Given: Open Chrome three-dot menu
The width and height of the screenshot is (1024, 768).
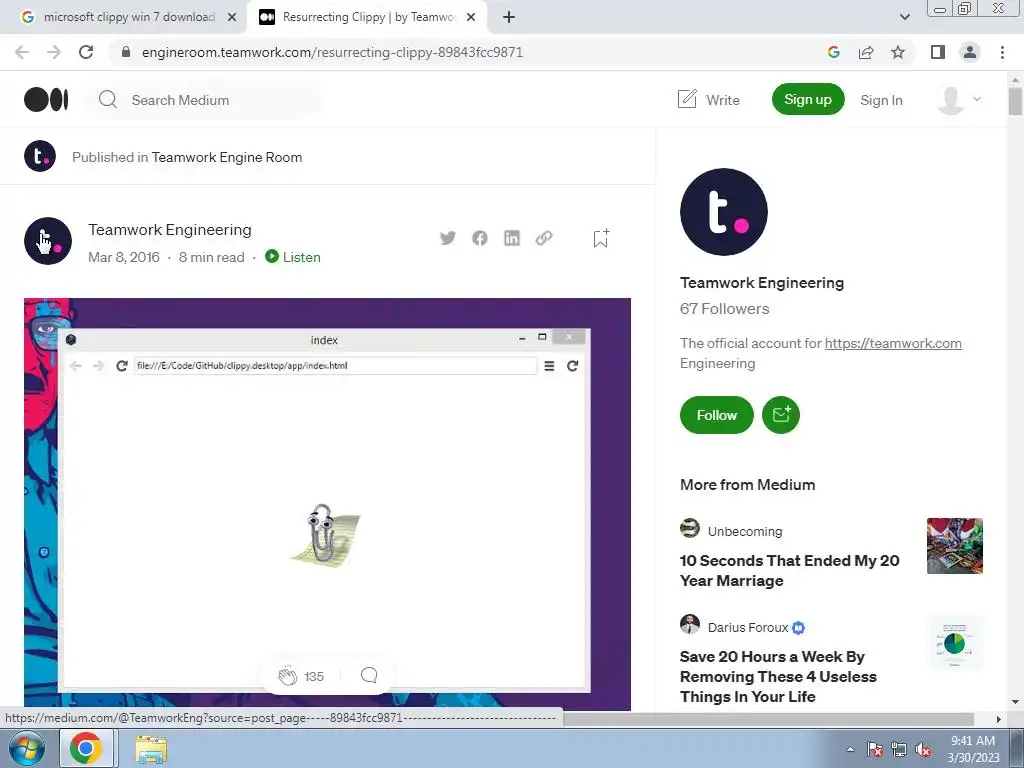Looking at the screenshot, I should pos(1002,52).
